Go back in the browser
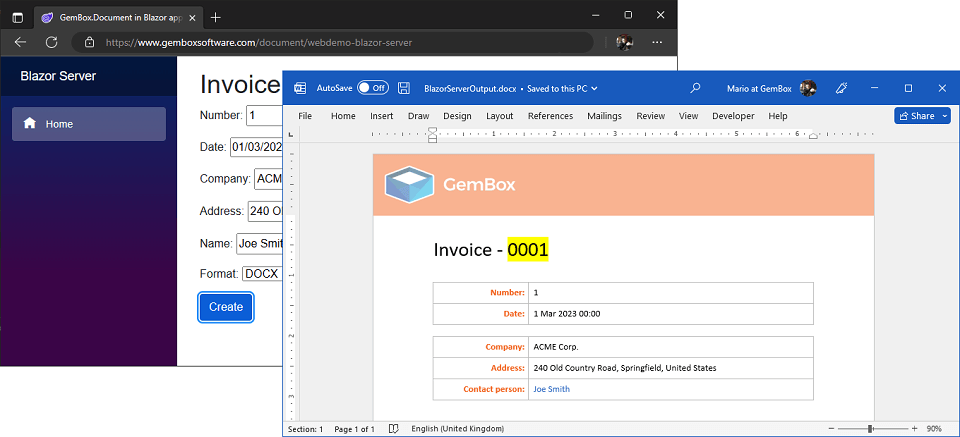 point(20,43)
